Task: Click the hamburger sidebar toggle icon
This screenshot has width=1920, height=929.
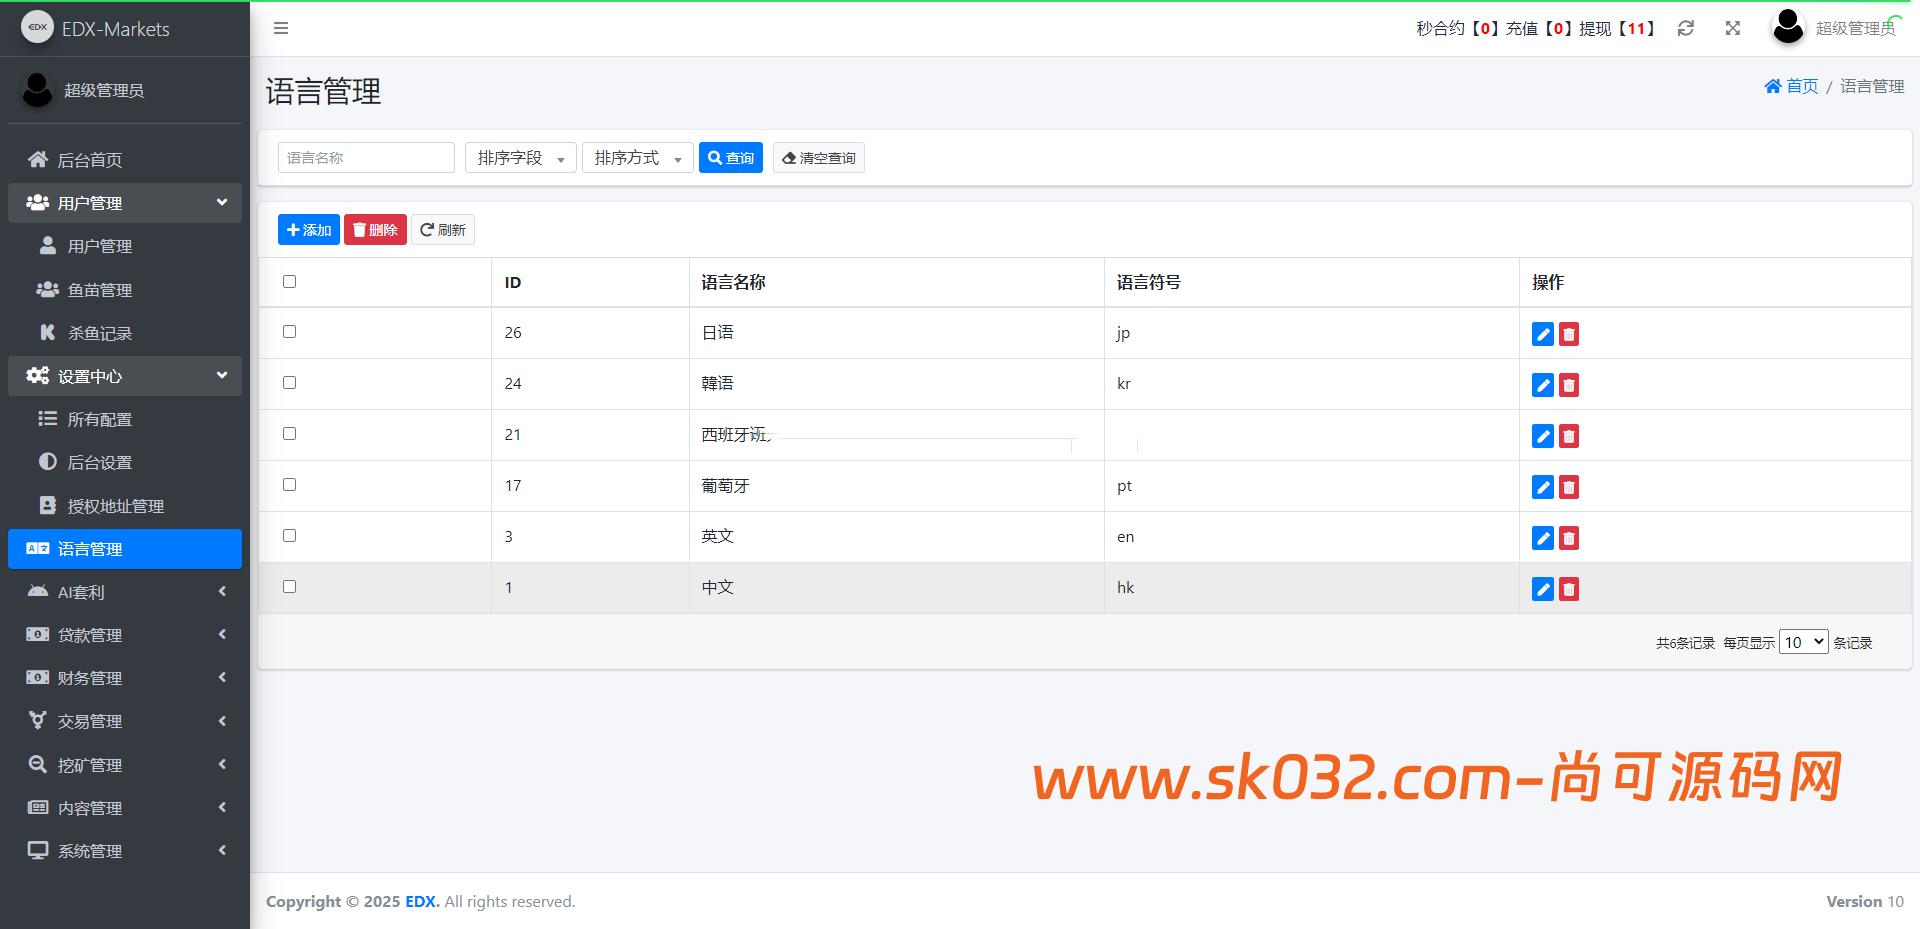Action: [281, 28]
